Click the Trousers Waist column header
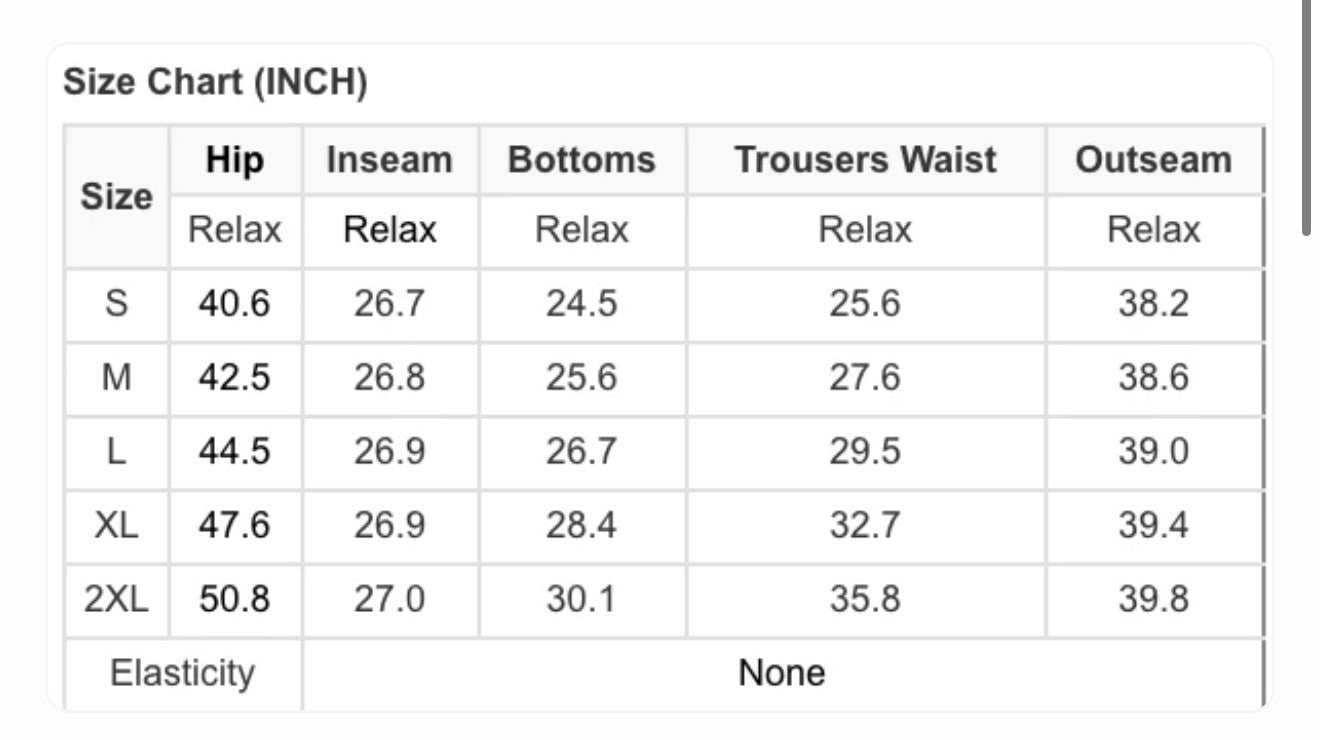 (x=865, y=160)
